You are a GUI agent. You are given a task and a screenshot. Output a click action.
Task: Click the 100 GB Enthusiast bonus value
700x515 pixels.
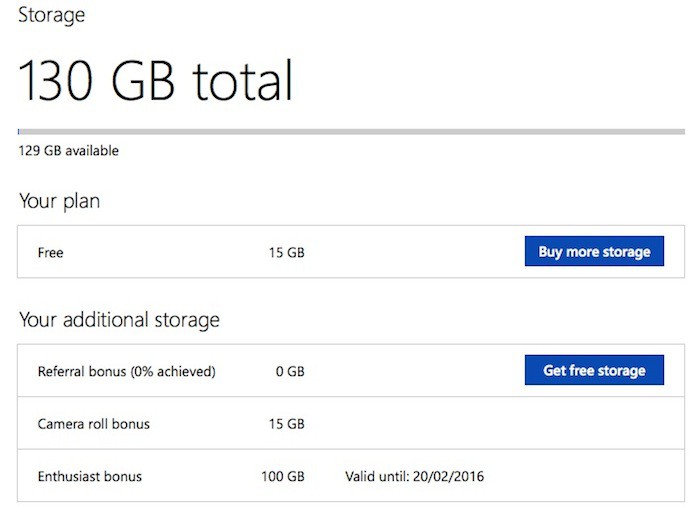(x=282, y=476)
